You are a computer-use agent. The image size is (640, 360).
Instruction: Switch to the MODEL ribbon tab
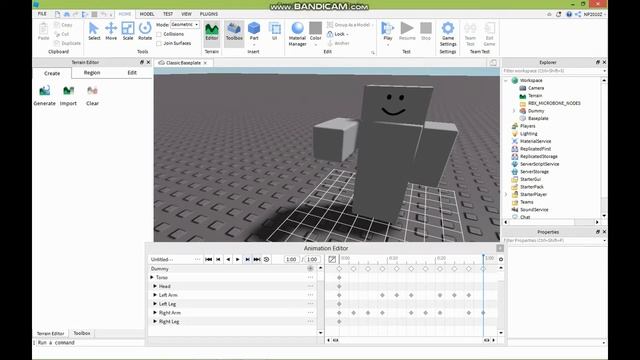click(x=147, y=14)
